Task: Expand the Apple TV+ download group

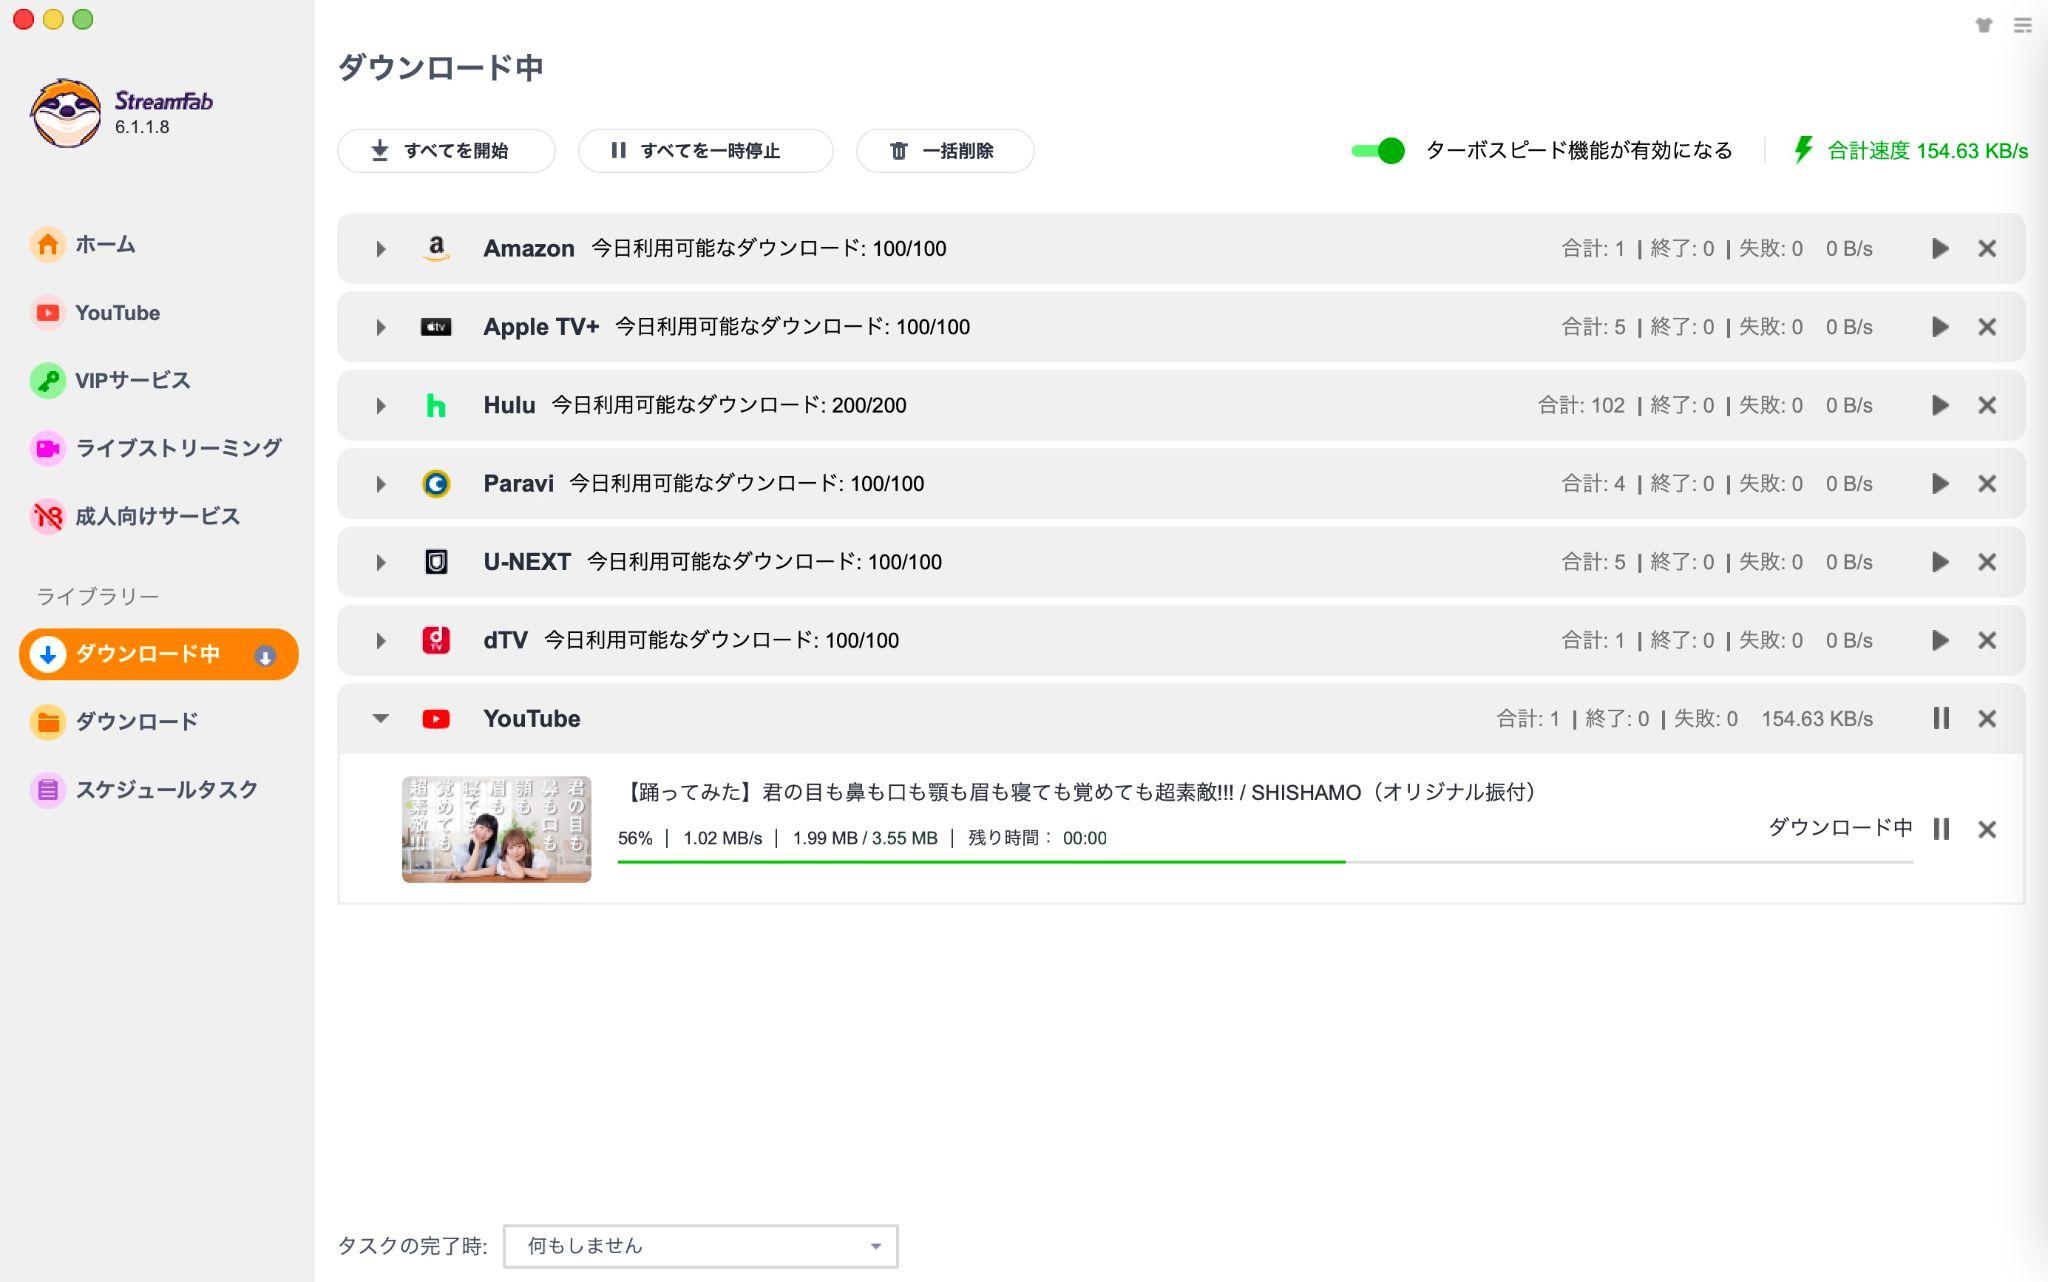Action: [x=380, y=327]
